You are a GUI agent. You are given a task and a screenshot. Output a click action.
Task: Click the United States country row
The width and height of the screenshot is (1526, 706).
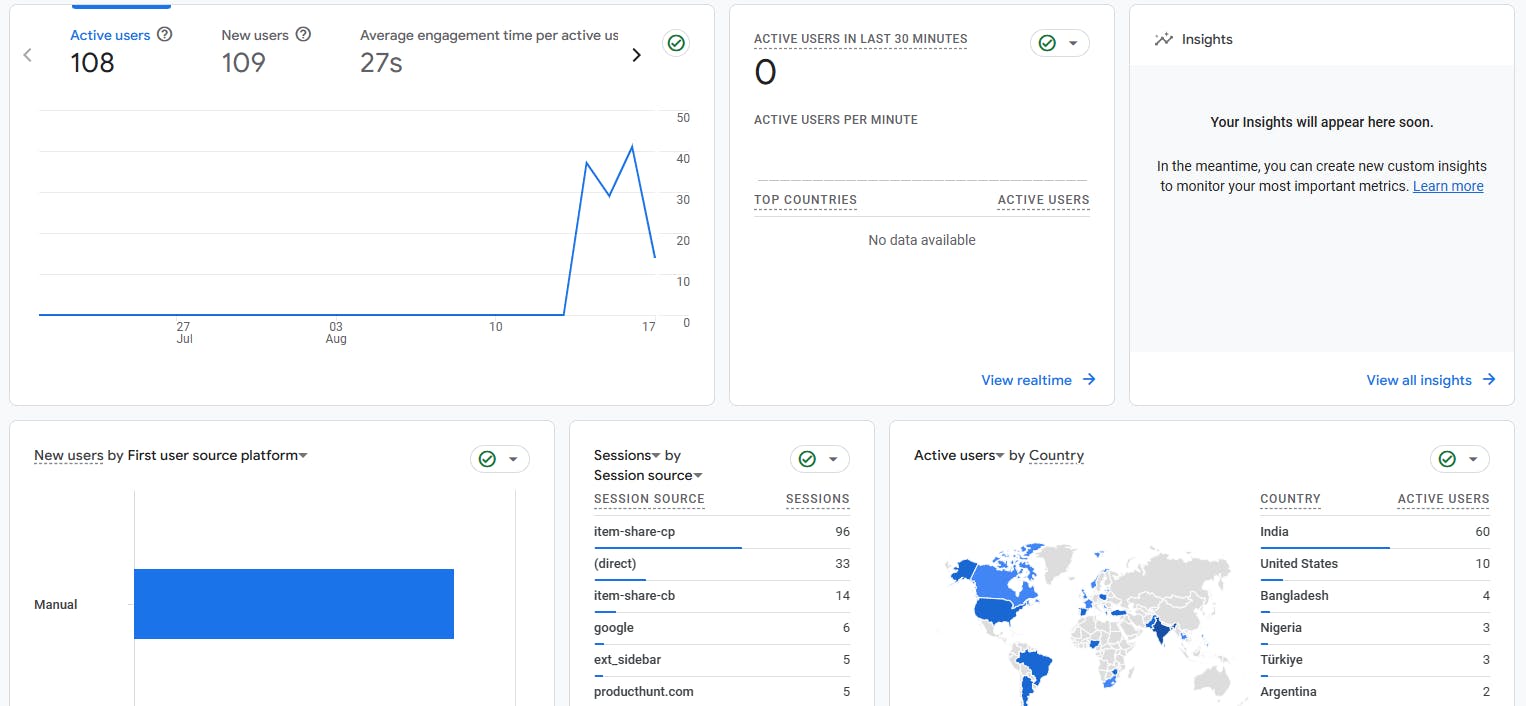tap(1375, 564)
